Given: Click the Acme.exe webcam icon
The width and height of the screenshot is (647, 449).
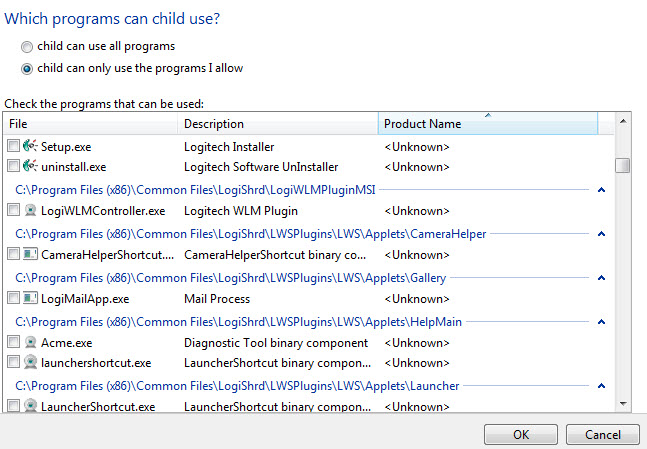Looking at the screenshot, I should pos(30,342).
